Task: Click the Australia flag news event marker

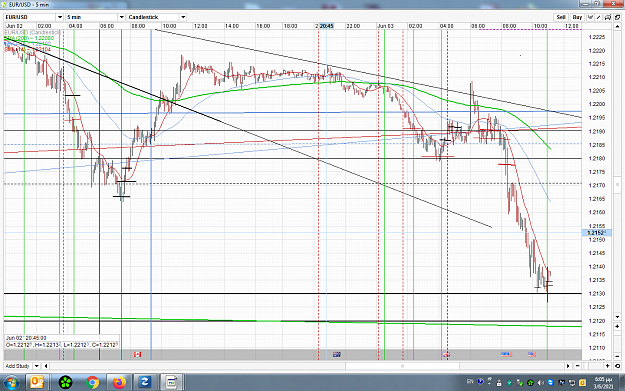Action: [x=337, y=354]
